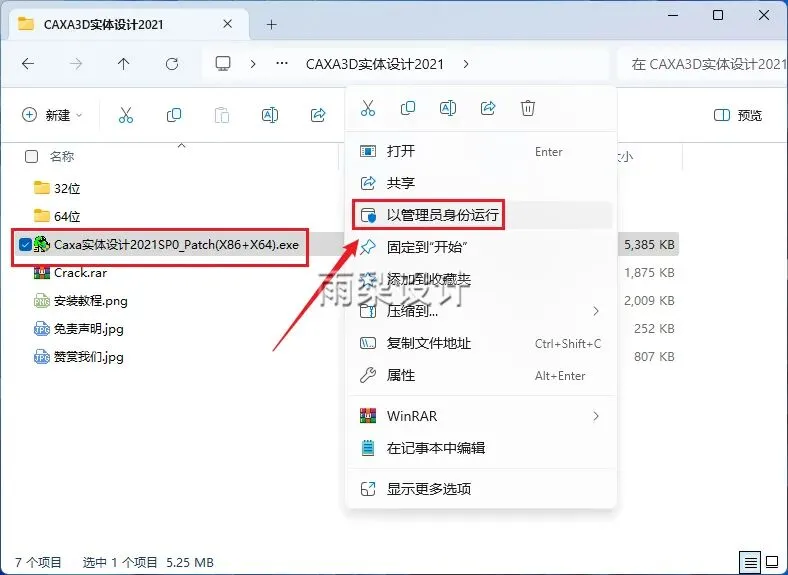
Task: Expand the chevron after the monitor icon
Action: 253,64
